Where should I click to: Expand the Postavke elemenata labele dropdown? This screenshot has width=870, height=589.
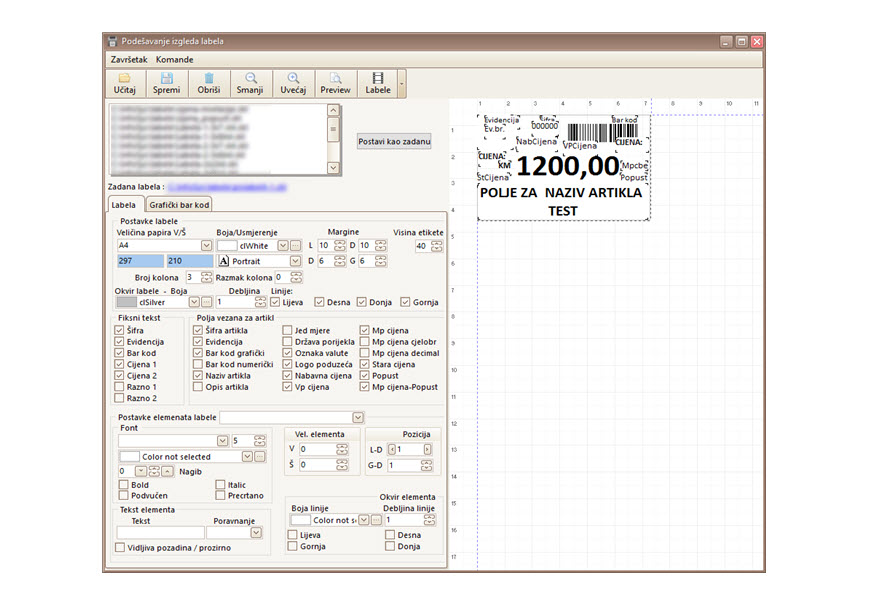point(358,417)
